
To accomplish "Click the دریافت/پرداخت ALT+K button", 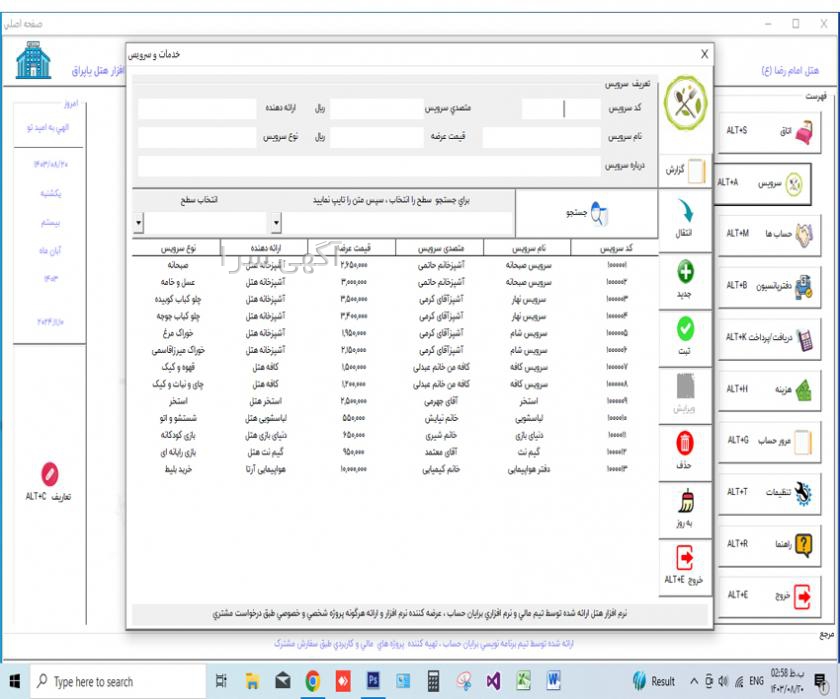I will [764, 337].
